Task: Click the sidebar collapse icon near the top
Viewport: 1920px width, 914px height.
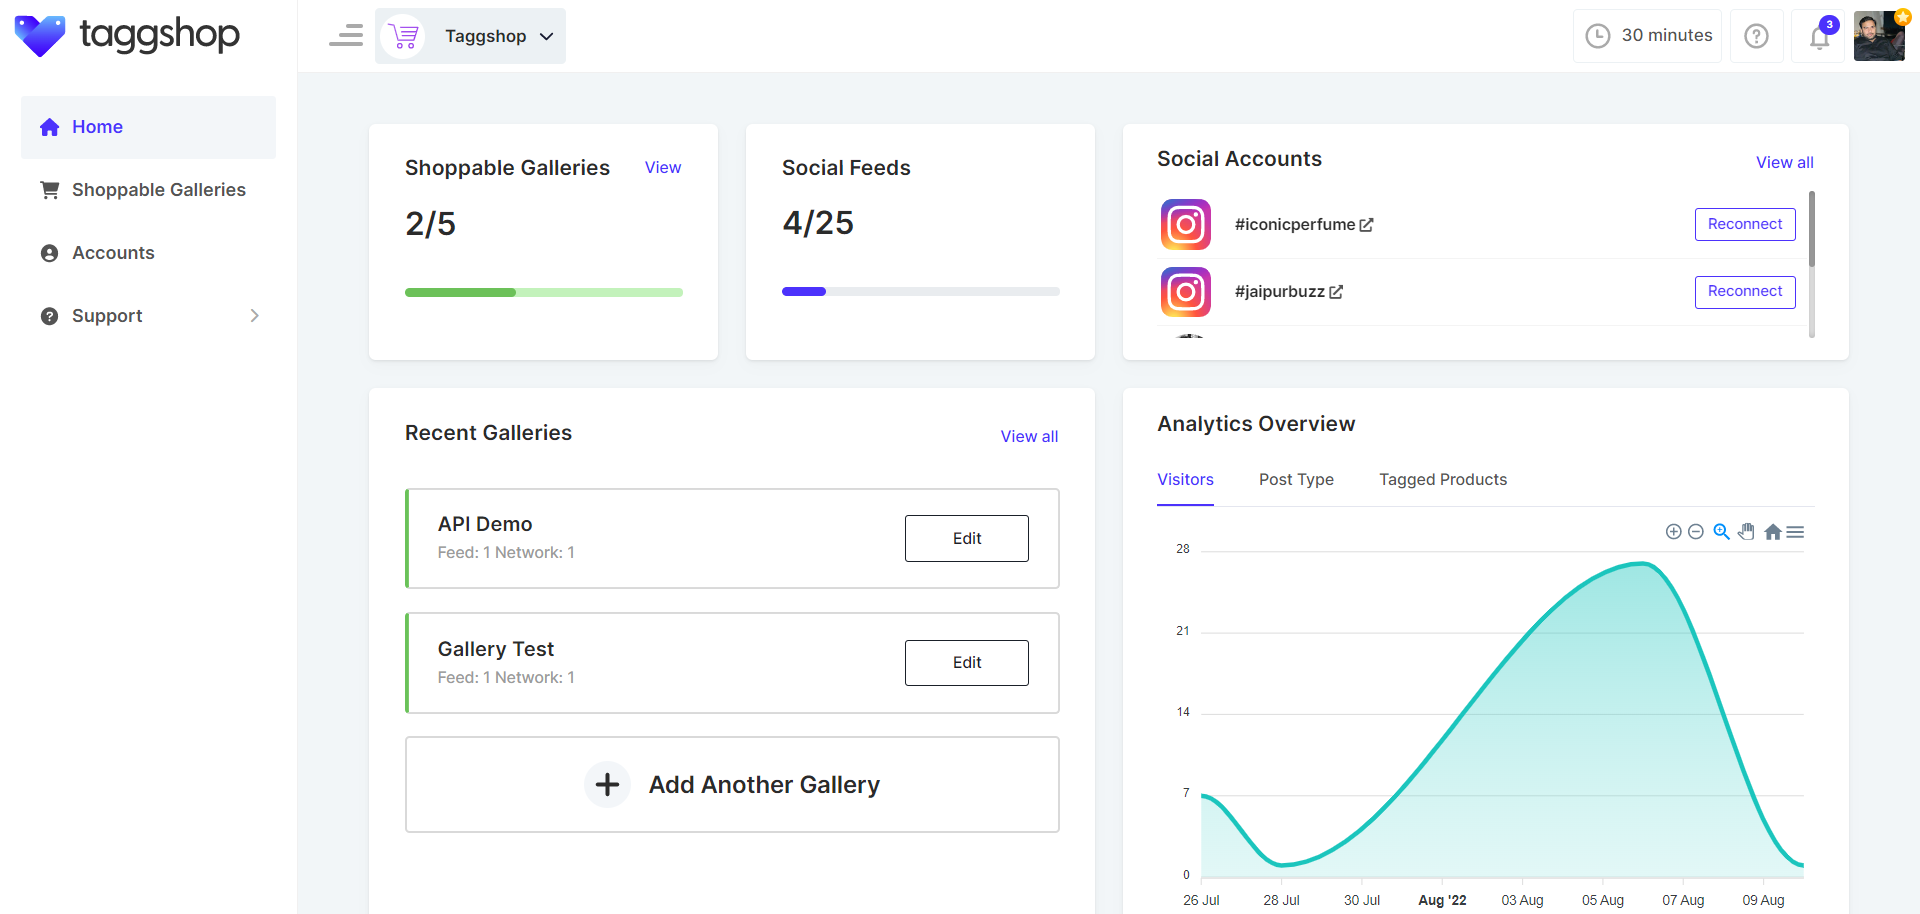Action: [346, 35]
